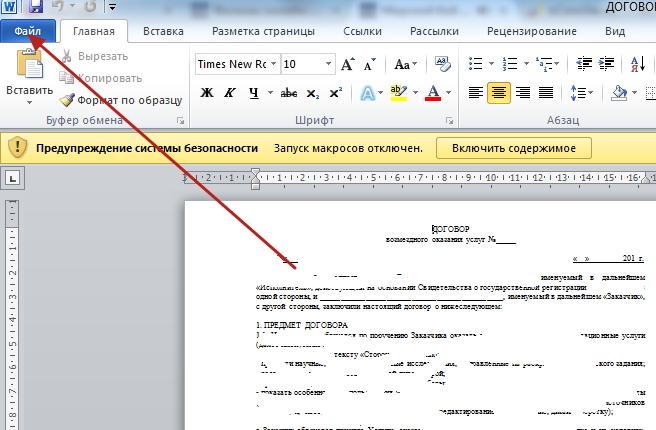Click the Включить содержимое button
This screenshot has height=430, width=656.
pos(514,147)
